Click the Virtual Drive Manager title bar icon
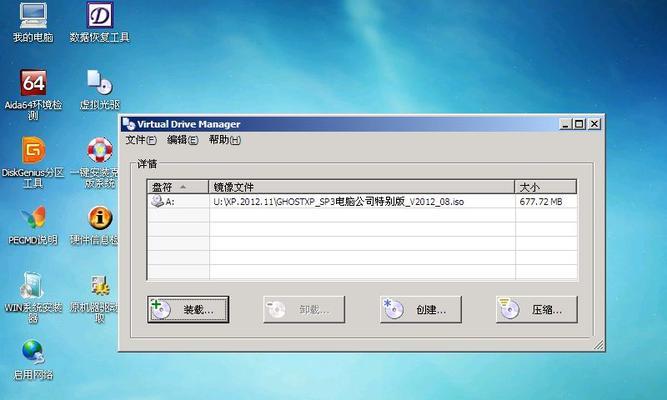The image size is (667, 400). point(128,124)
